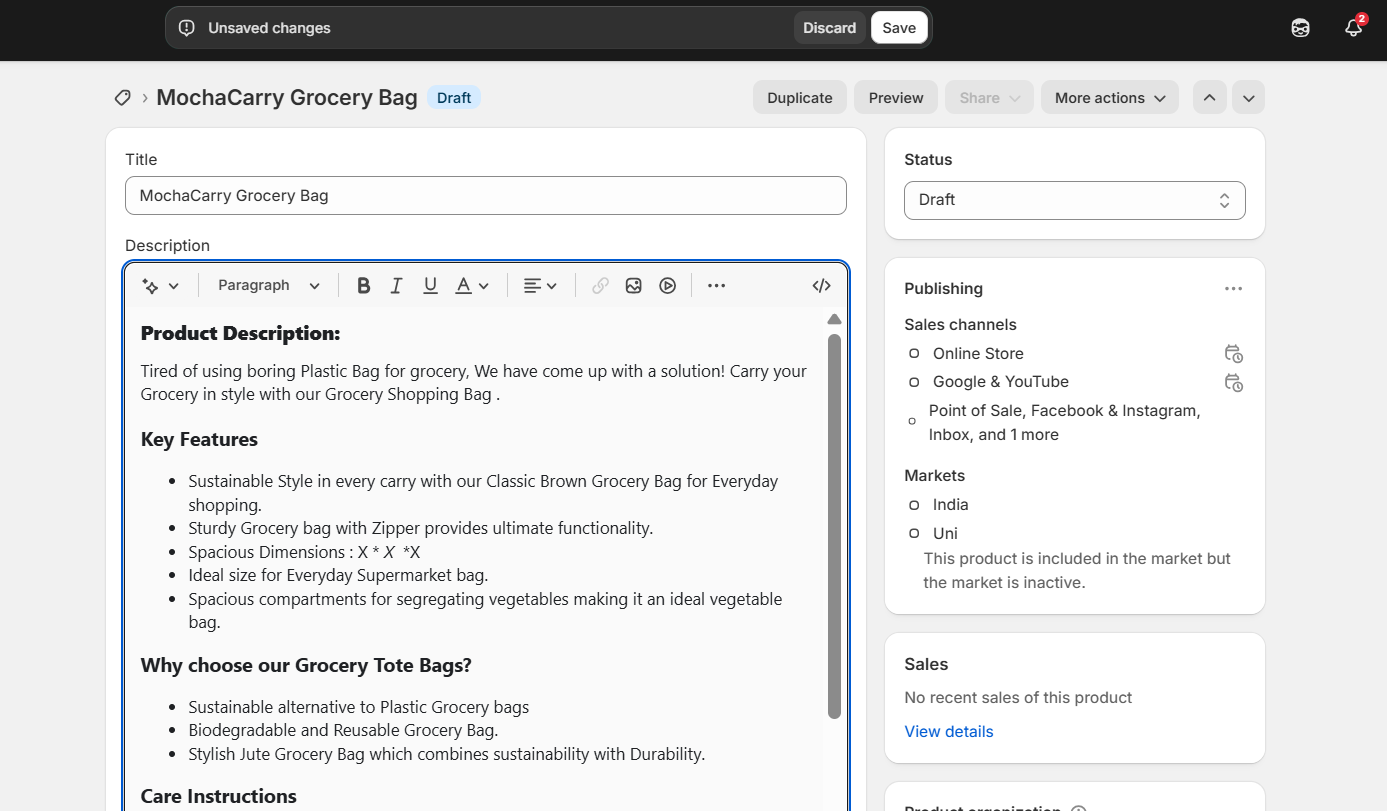Apply italic formatting

[396, 285]
